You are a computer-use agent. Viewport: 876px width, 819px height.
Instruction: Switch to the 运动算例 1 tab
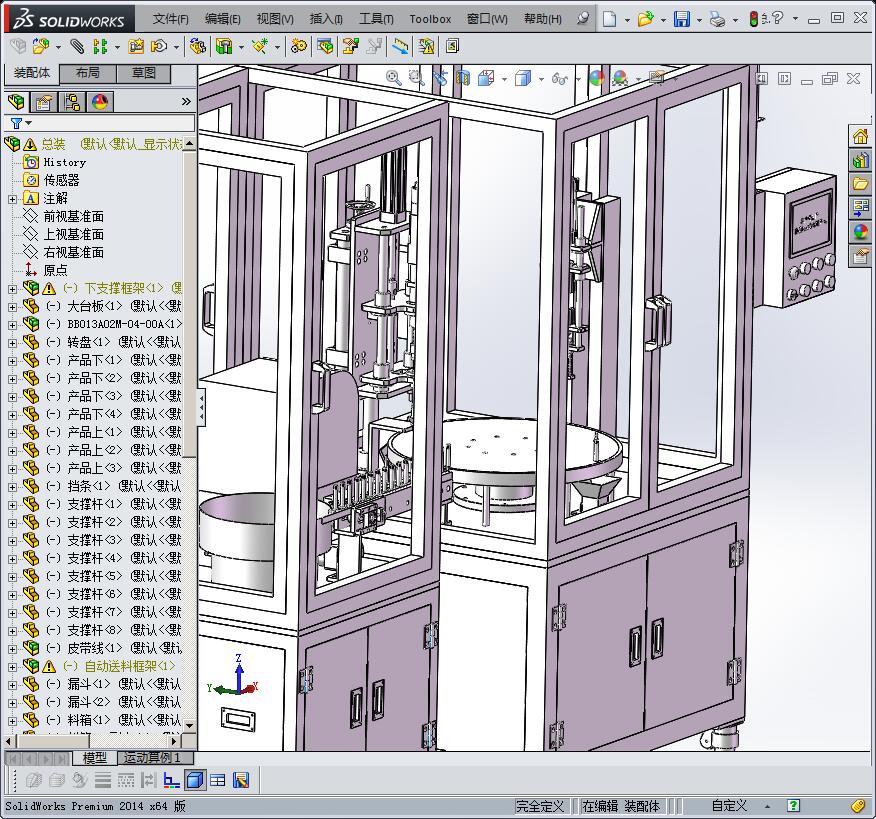(x=152, y=758)
